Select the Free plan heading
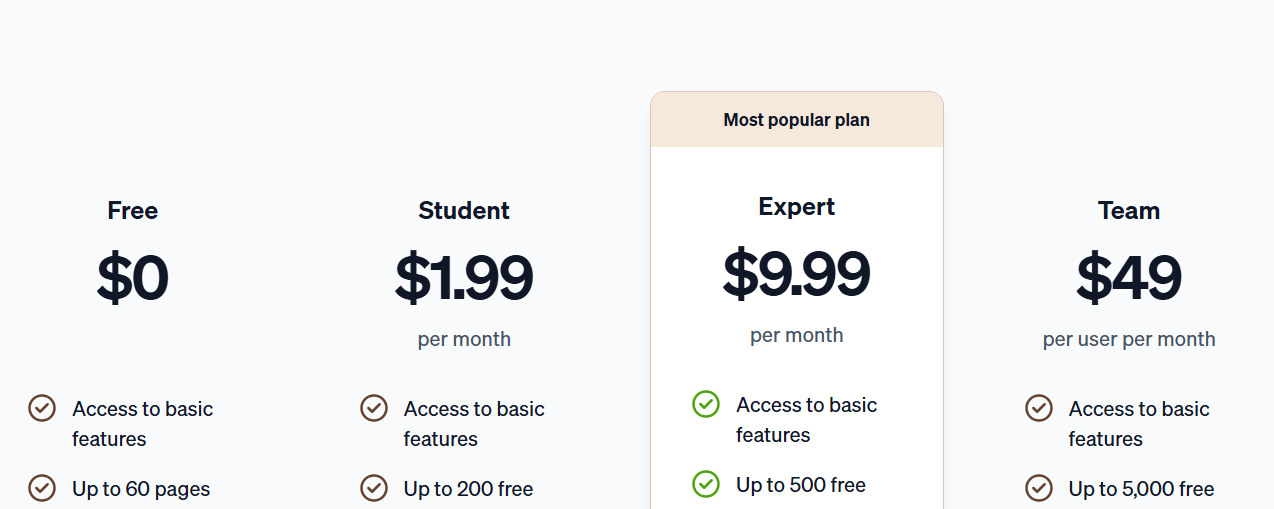The height and width of the screenshot is (509, 1274). click(133, 211)
